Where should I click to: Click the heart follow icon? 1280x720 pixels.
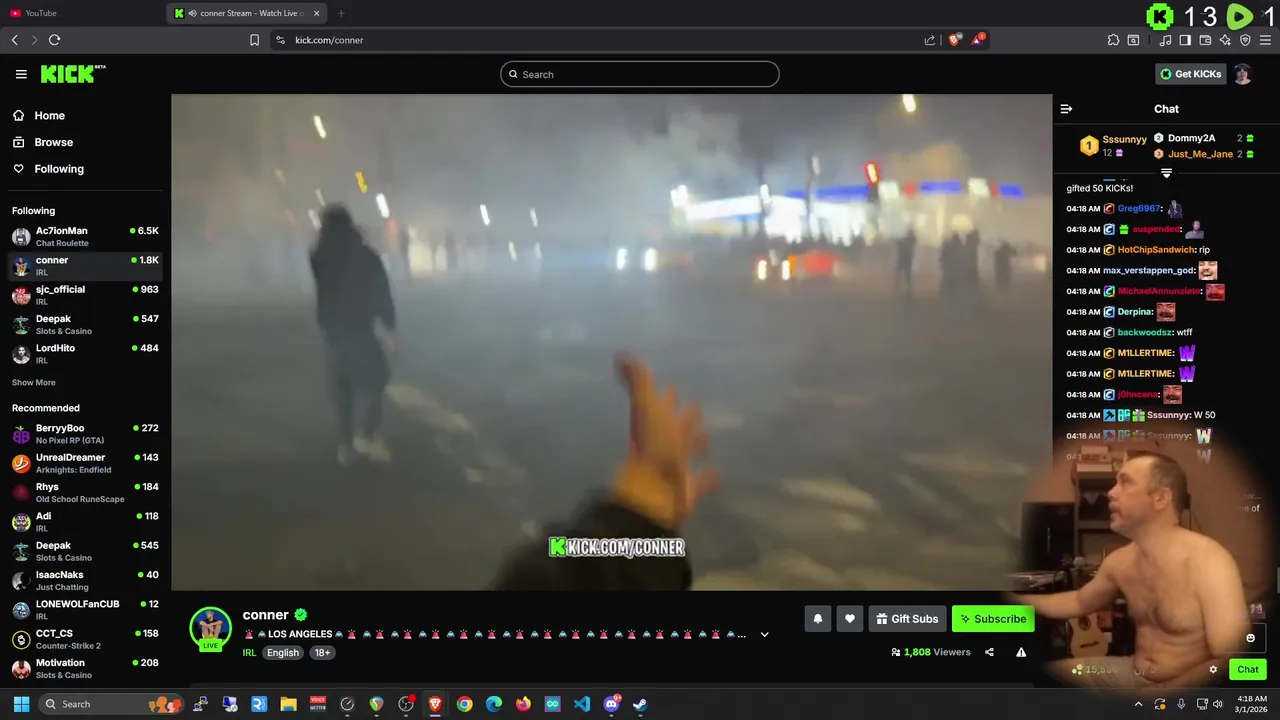tap(850, 619)
